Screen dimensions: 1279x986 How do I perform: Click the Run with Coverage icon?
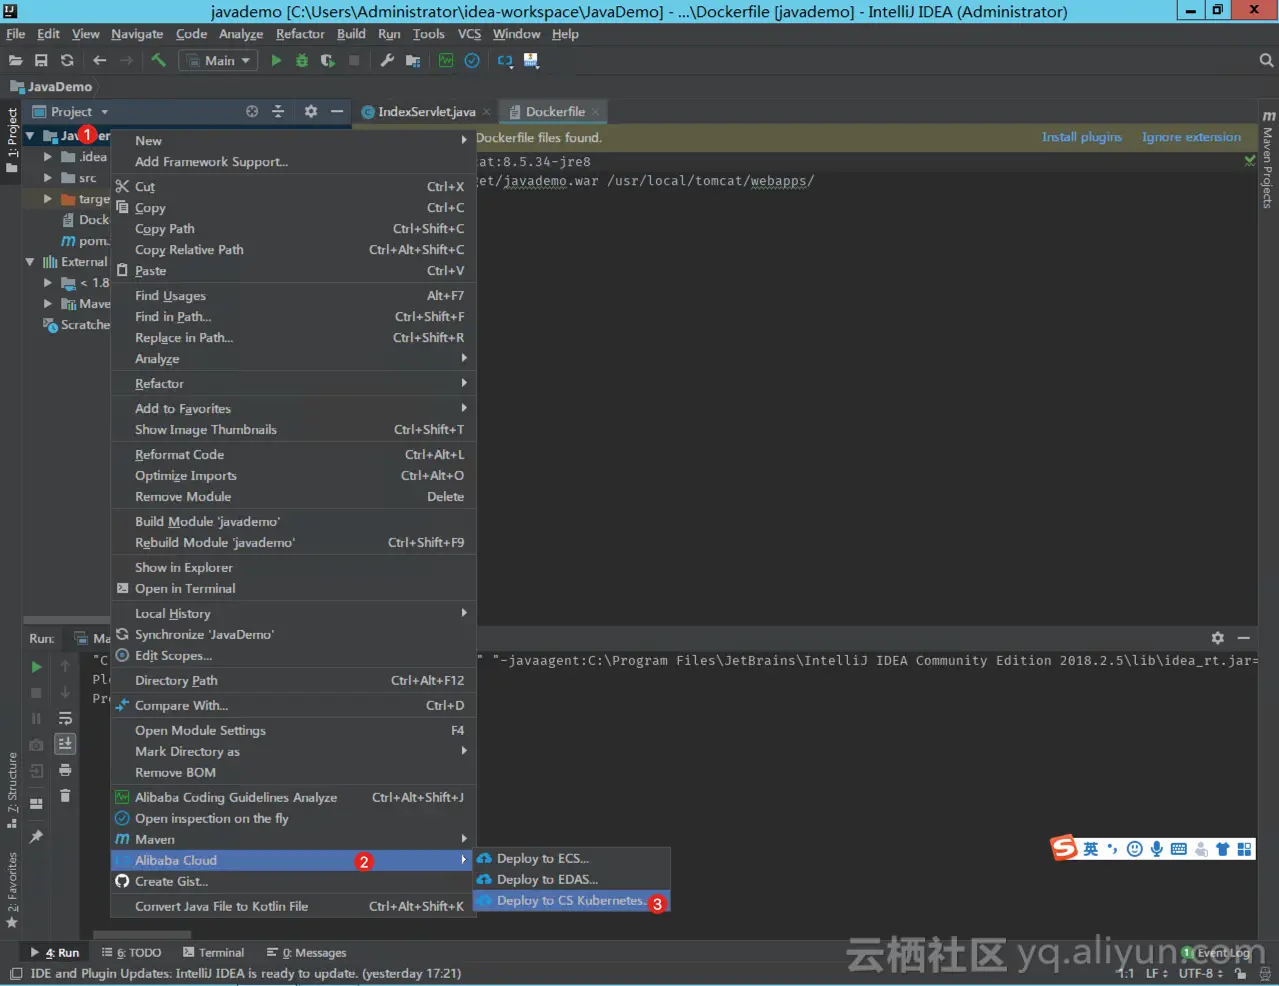point(327,61)
